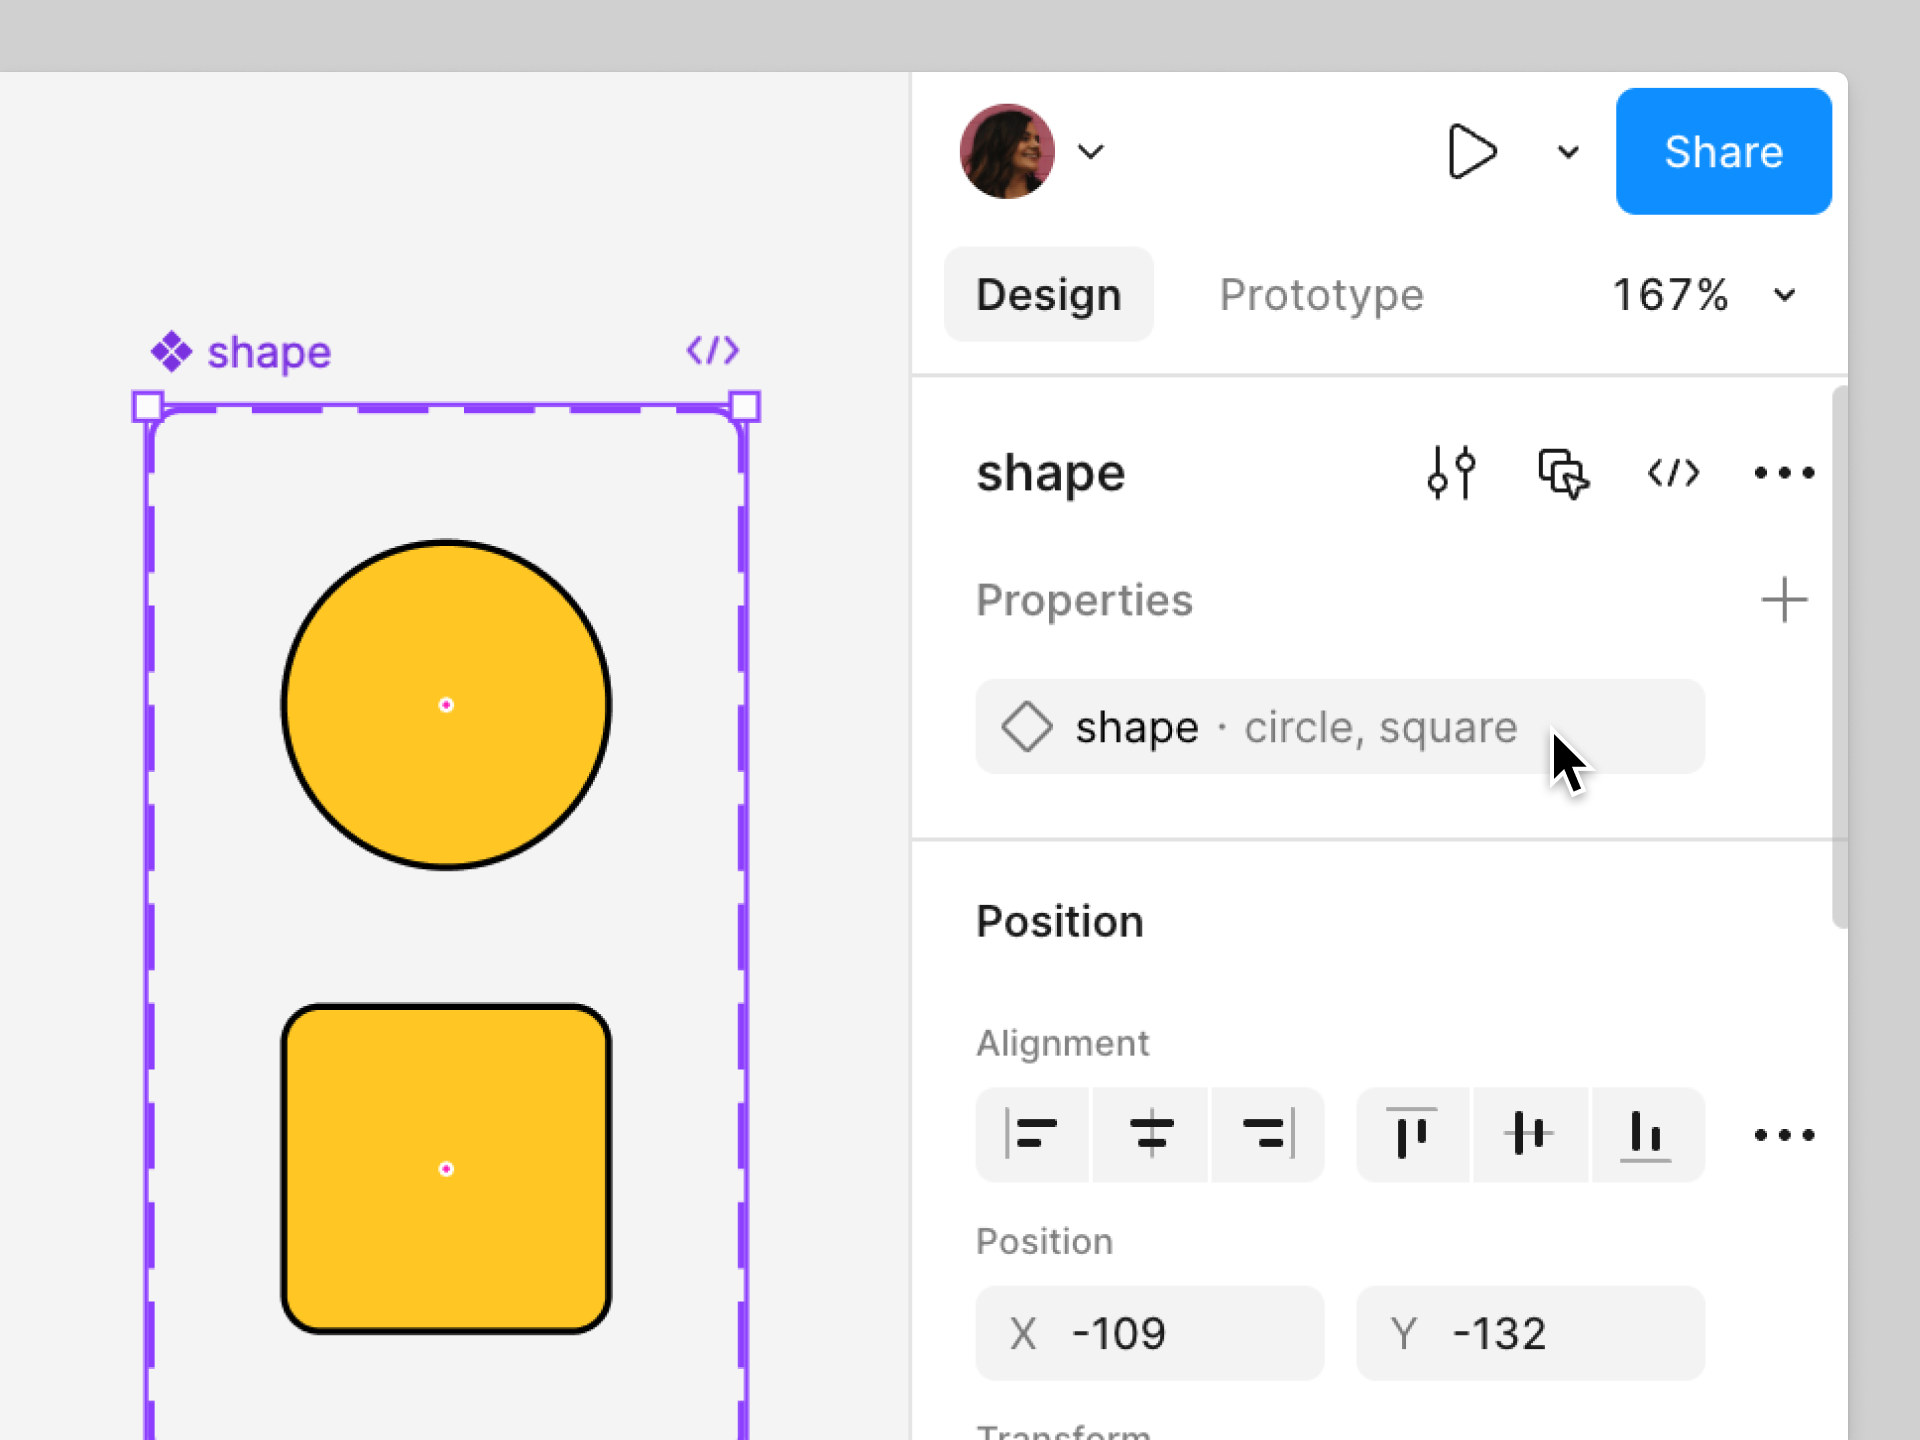Screen dimensions: 1920x1440
Task: Open the component configuration sliders icon
Action: click(1451, 472)
